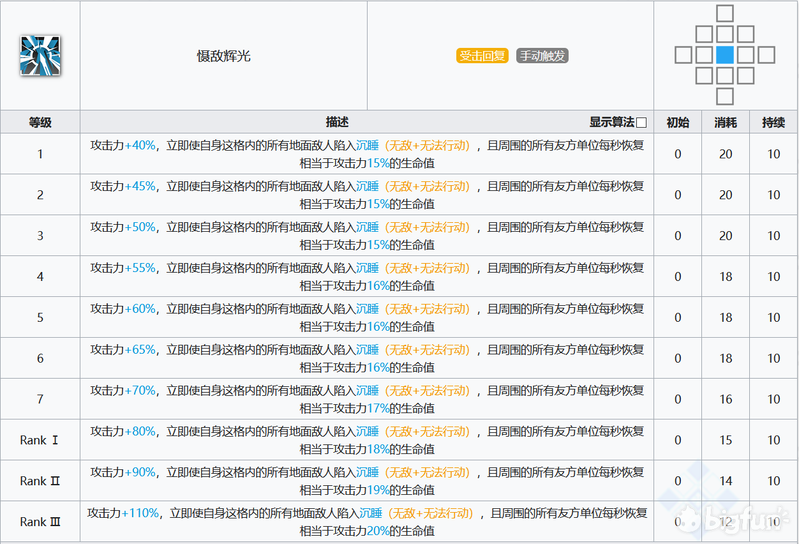Click the +60% attack value

[x=140, y=309]
